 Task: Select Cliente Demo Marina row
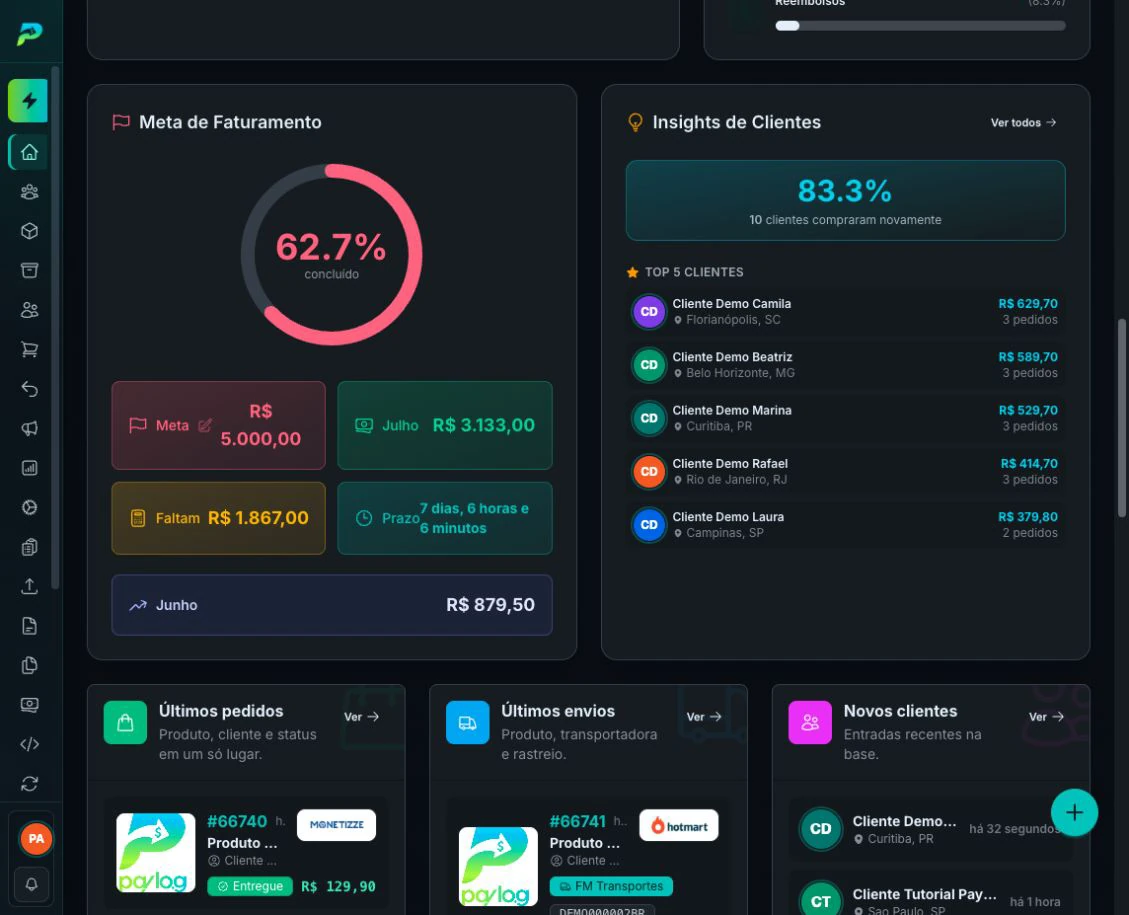[x=845, y=418]
